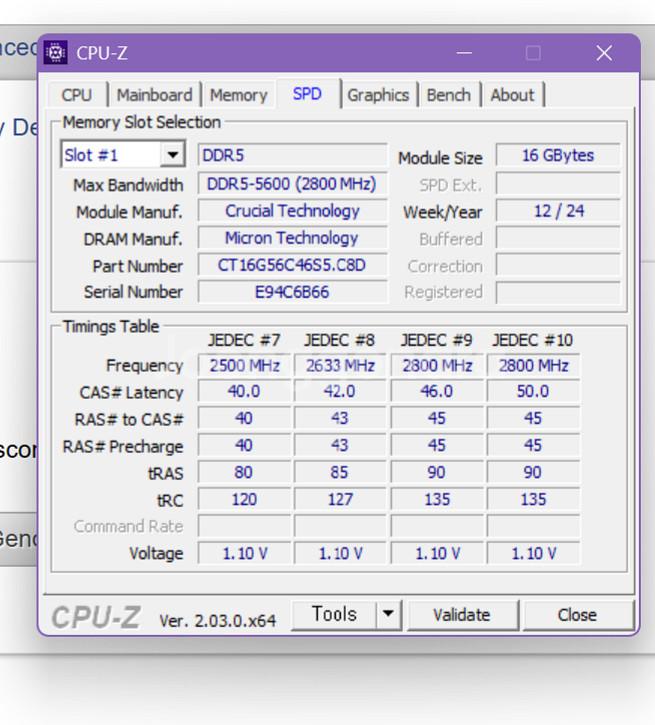Click the 2500 MHz frequency cell
Screen dimensions: 655x725
245,365
